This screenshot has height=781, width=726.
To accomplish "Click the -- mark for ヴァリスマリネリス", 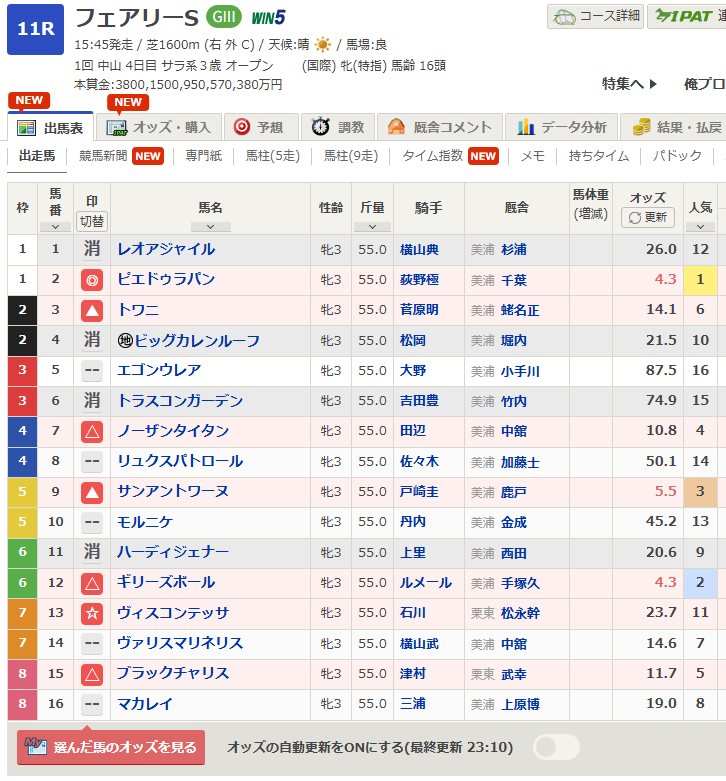I will [x=92, y=643].
